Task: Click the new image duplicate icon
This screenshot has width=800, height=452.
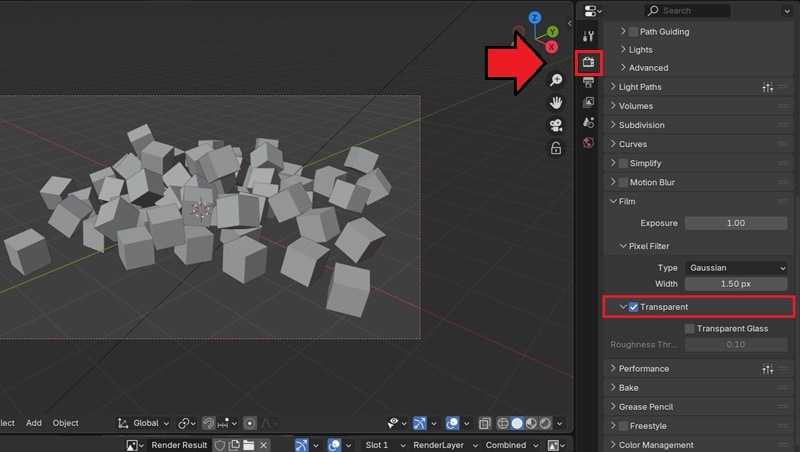Action: pos(234,445)
